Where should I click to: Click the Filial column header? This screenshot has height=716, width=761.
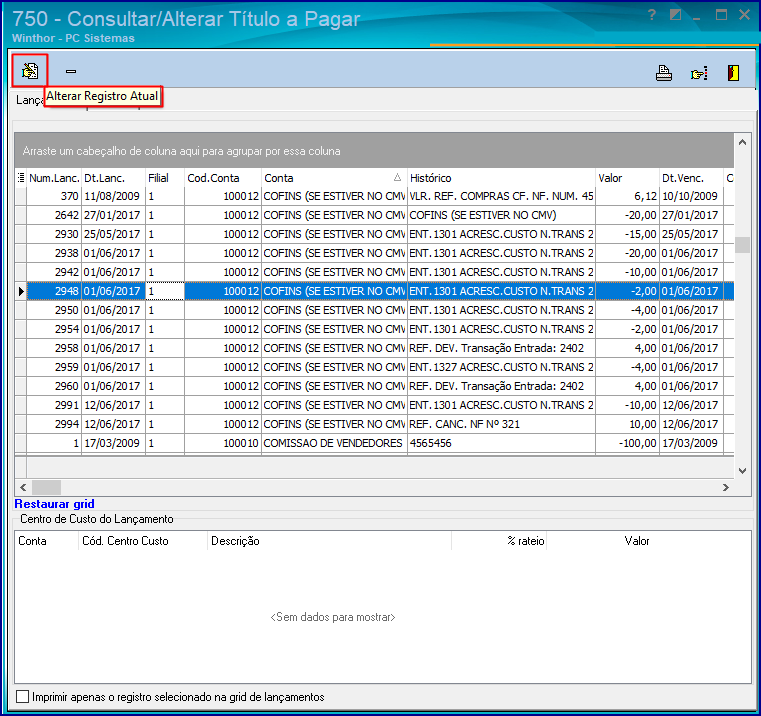[x=165, y=178]
